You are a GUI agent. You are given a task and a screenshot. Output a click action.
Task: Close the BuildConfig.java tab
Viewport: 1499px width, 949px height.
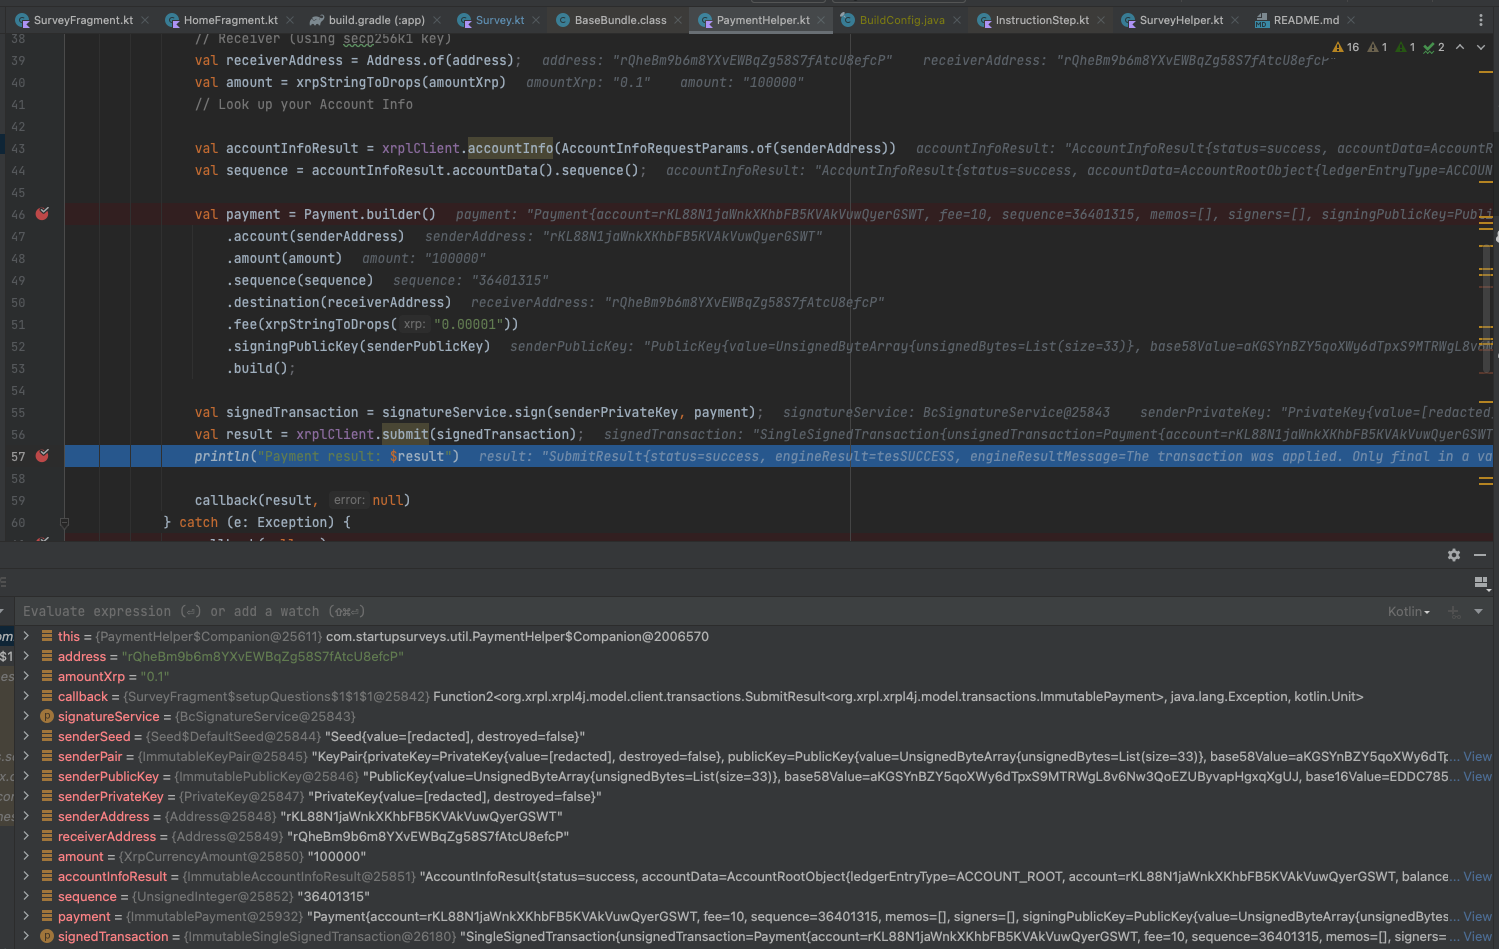(x=957, y=20)
